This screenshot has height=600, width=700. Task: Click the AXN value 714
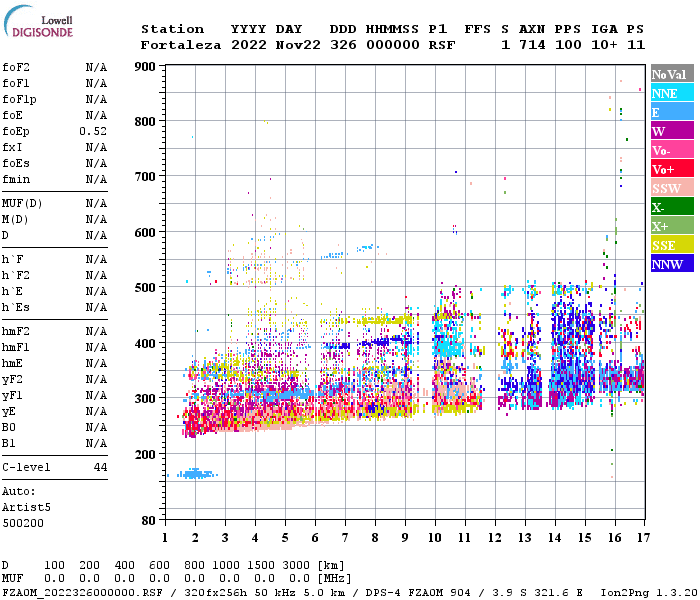click(532, 45)
